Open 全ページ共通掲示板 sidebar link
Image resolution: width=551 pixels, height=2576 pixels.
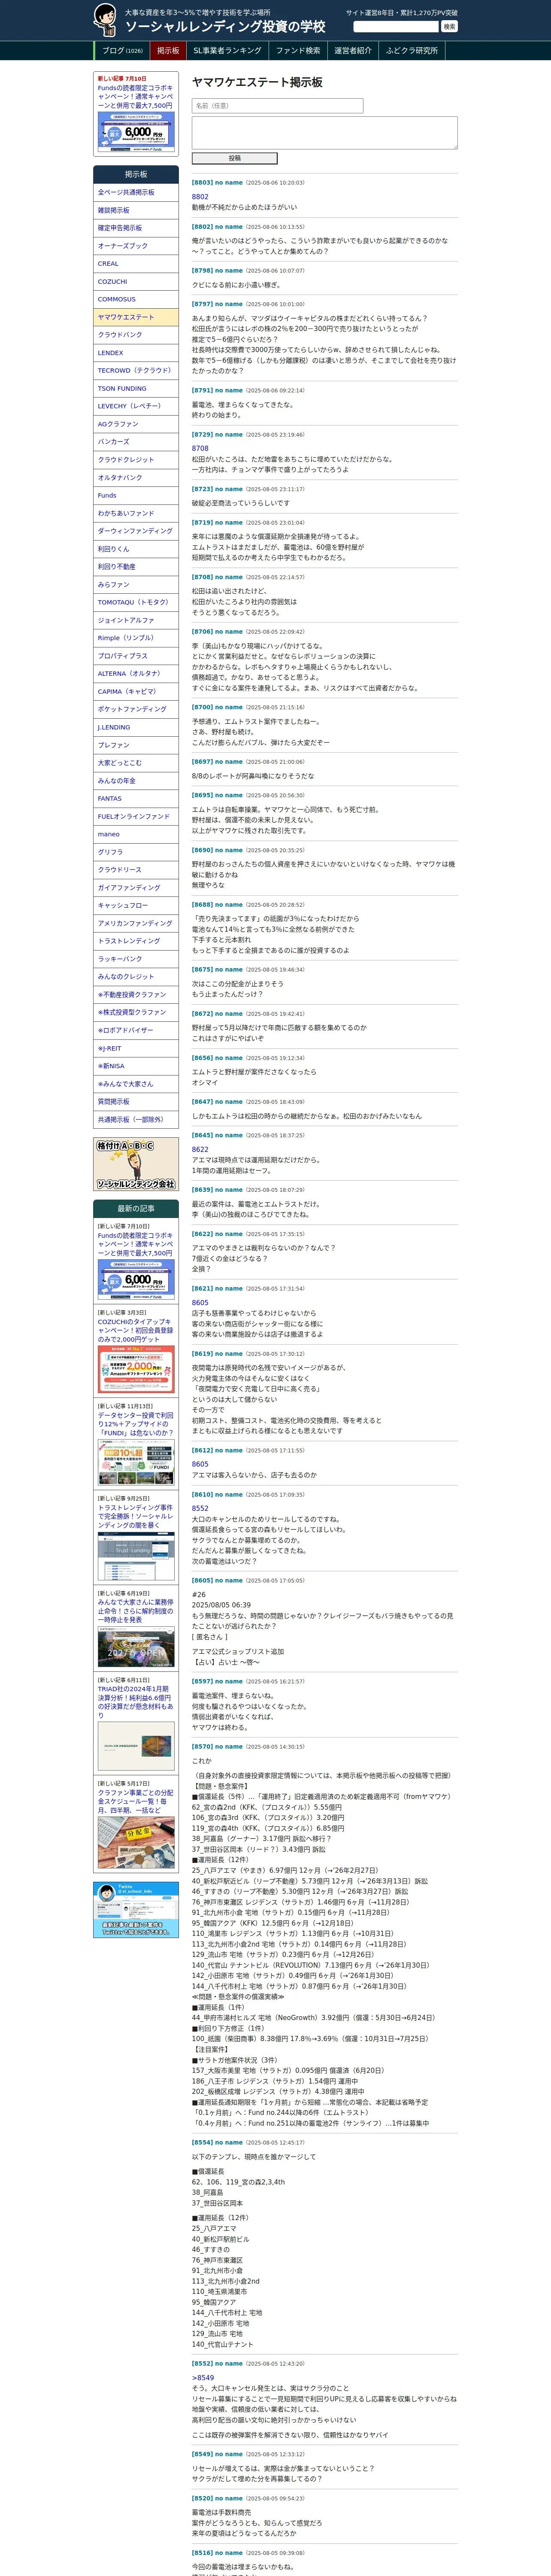tap(136, 192)
